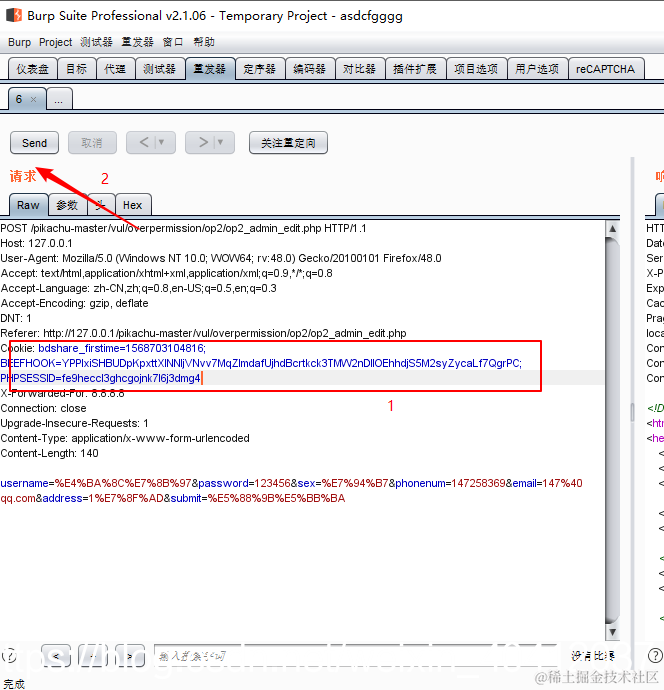The height and width of the screenshot is (690, 664).
Task: Click the request search help icon
Action: [x=10, y=656]
